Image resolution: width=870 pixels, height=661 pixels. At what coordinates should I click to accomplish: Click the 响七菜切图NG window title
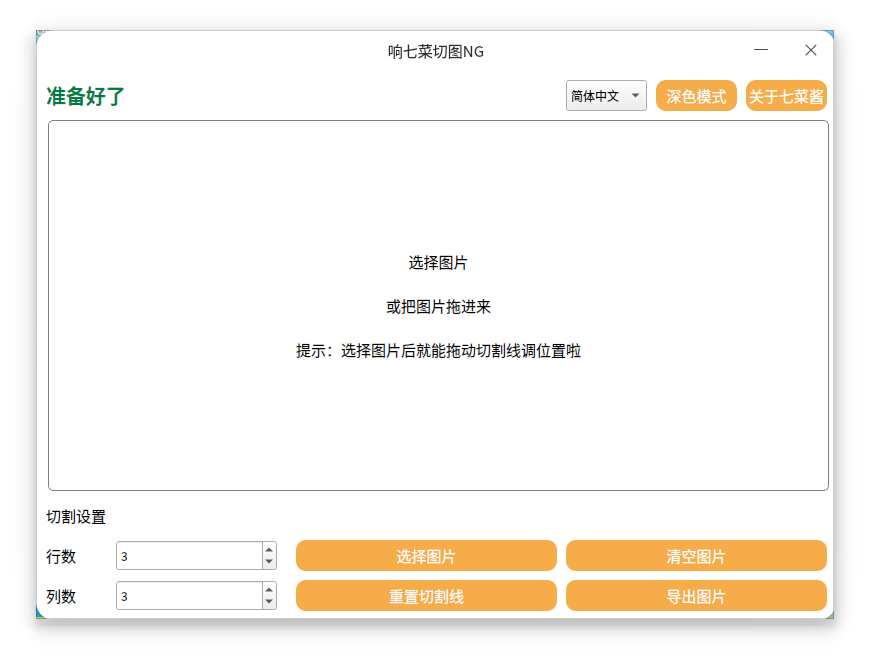click(436, 52)
